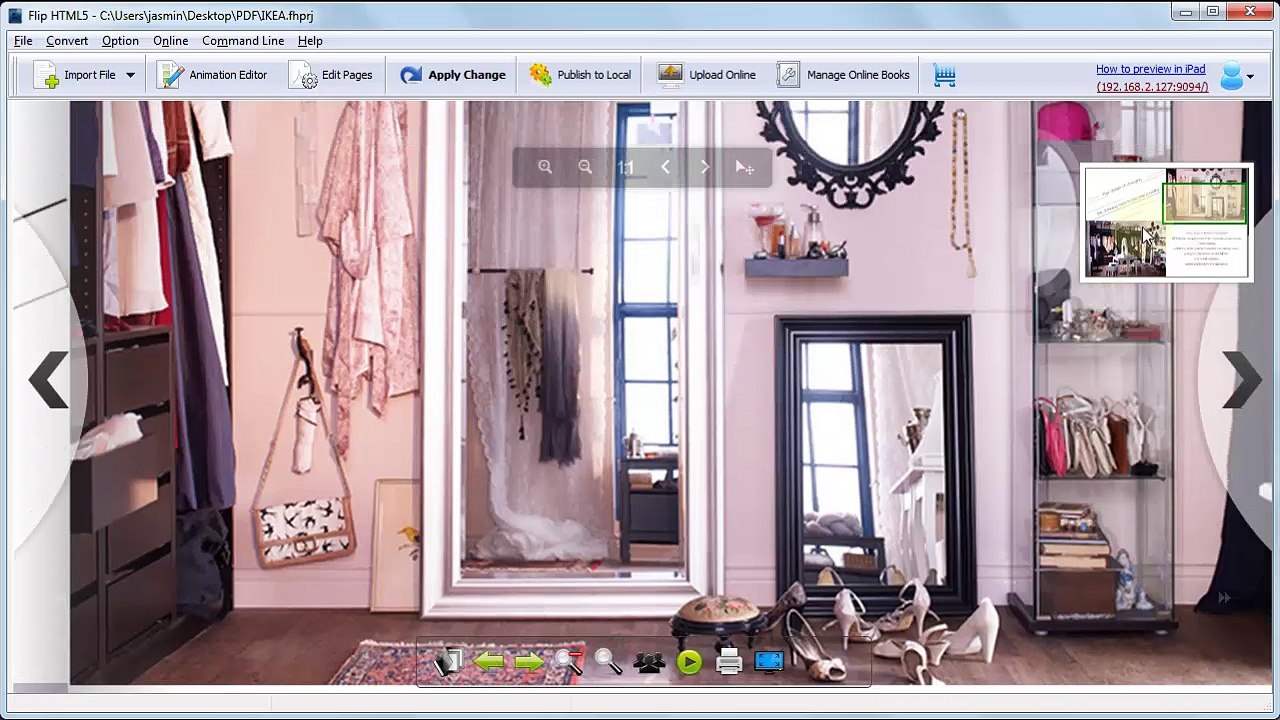Start auto flip with green play button
The image size is (1280, 720).
pos(689,661)
